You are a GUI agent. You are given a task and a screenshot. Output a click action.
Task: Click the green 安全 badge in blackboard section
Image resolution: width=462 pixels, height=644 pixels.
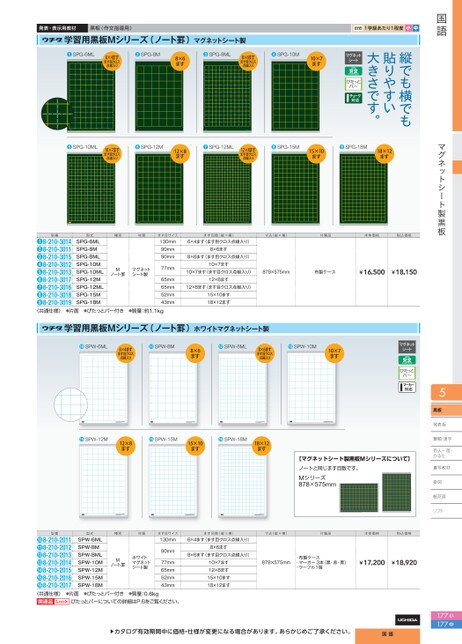pyautogui.click(x=353, y=71)
